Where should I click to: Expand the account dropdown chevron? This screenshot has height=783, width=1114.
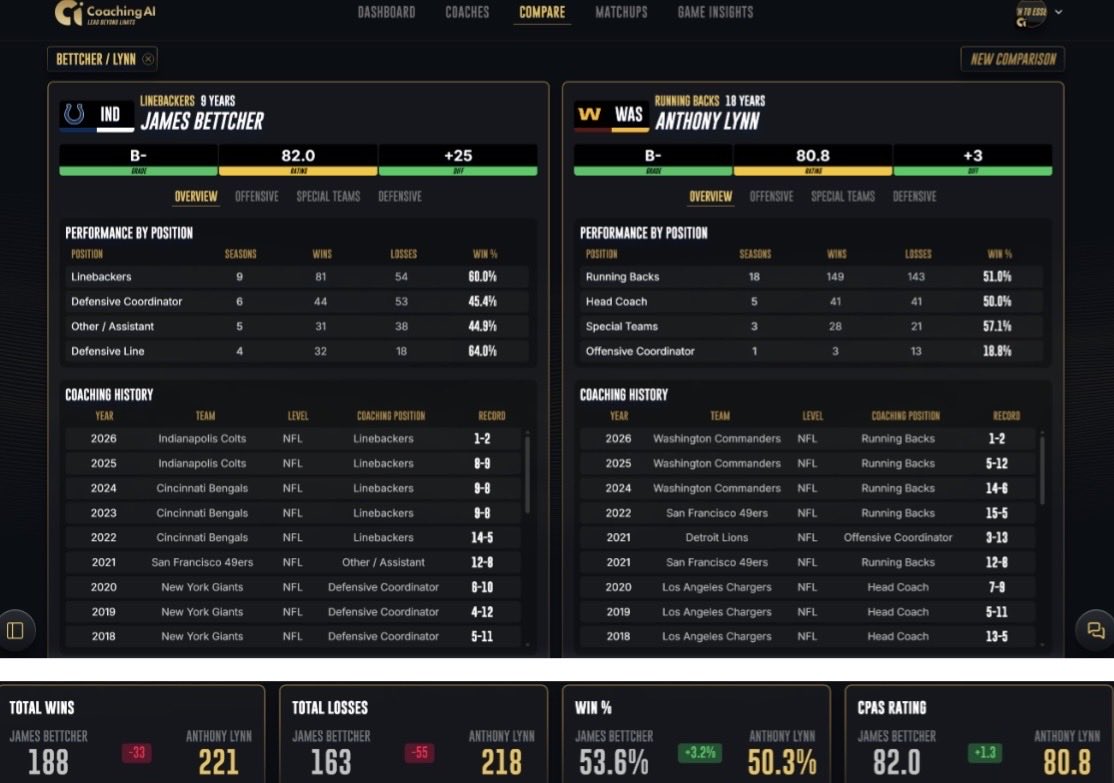click(x=1059, y=12)
